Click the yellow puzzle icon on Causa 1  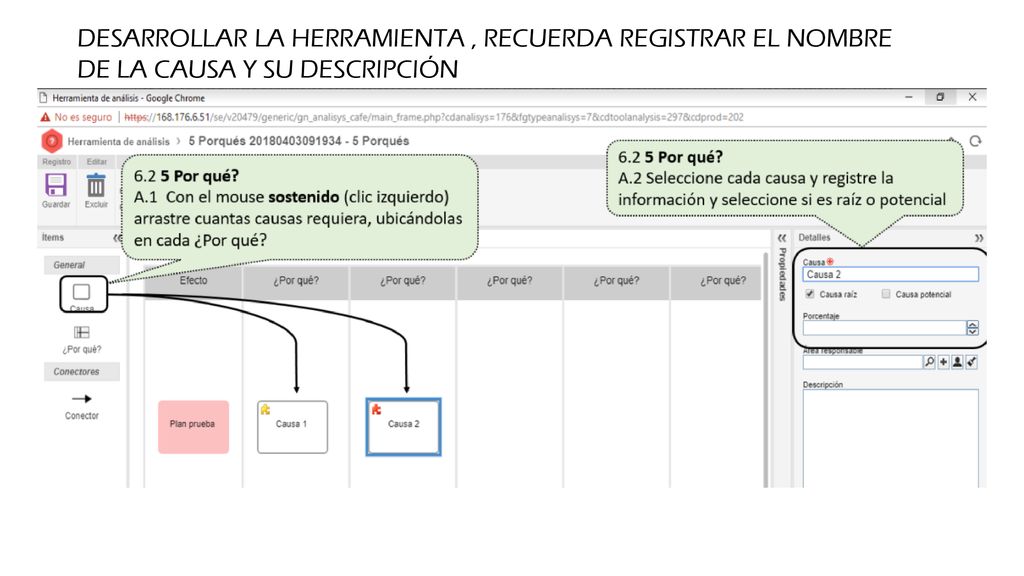pyautogui.click(x=265, y=409)
